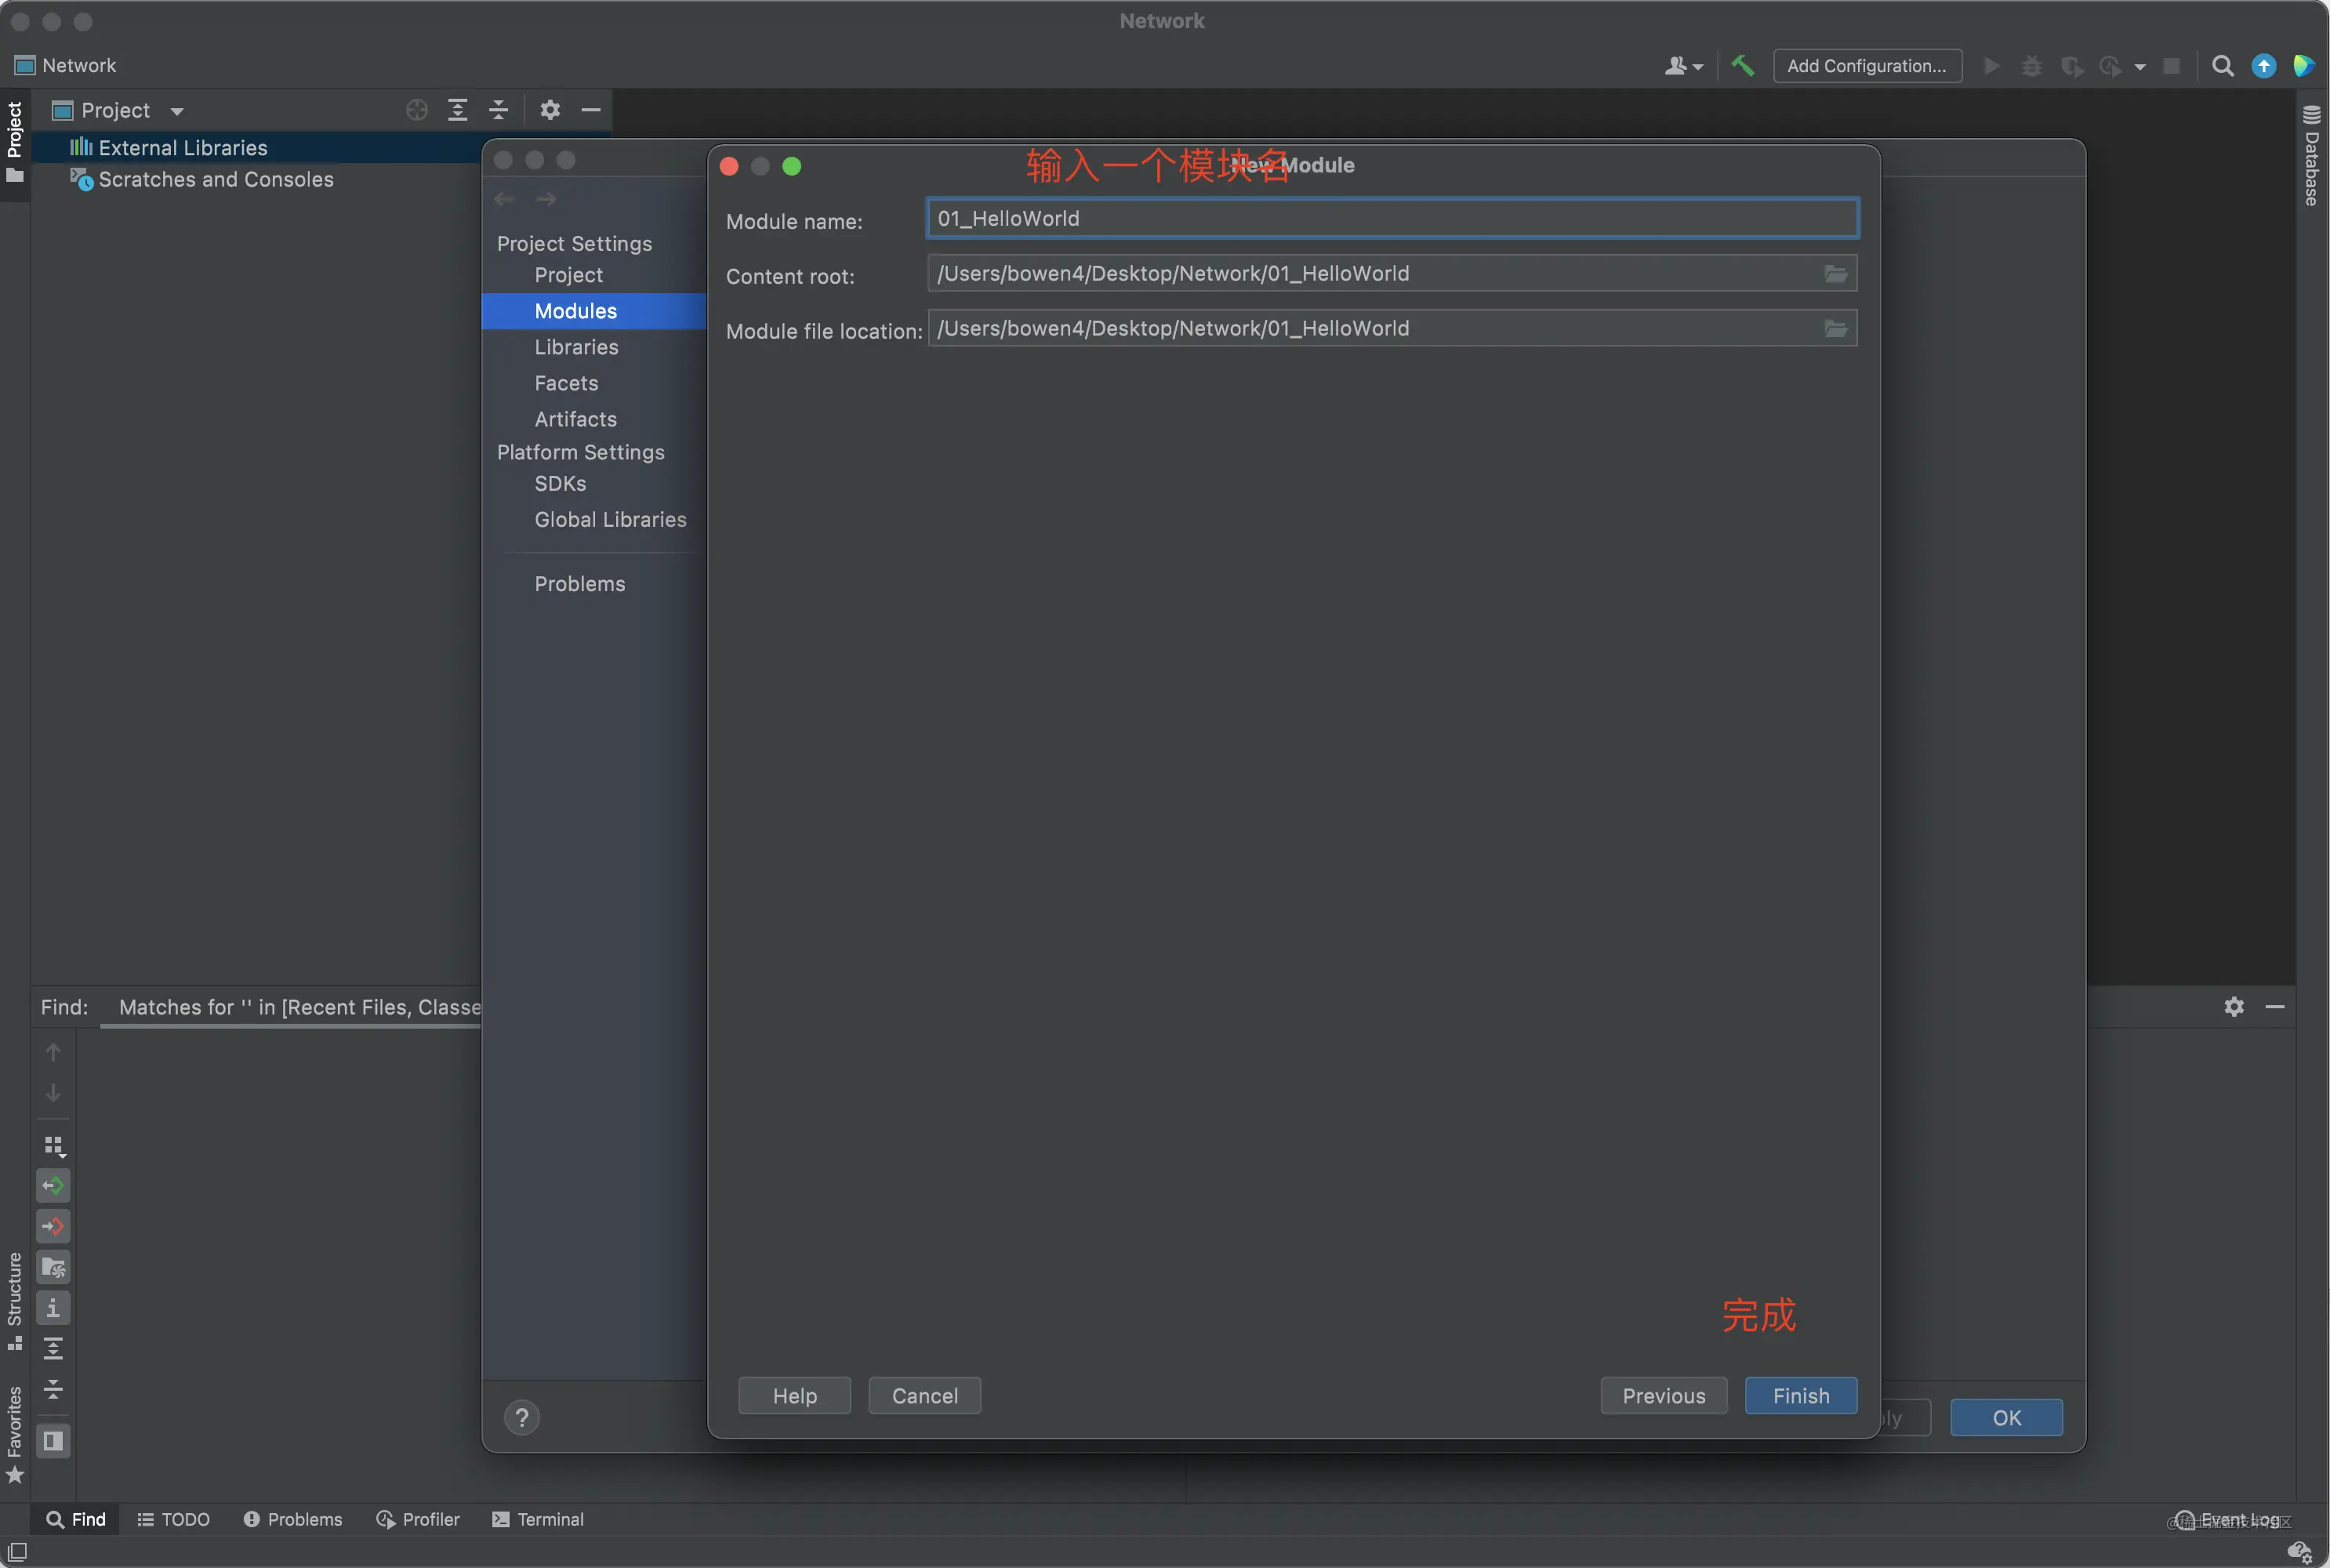Browse Module file location folder icon

click(1835, 329)
